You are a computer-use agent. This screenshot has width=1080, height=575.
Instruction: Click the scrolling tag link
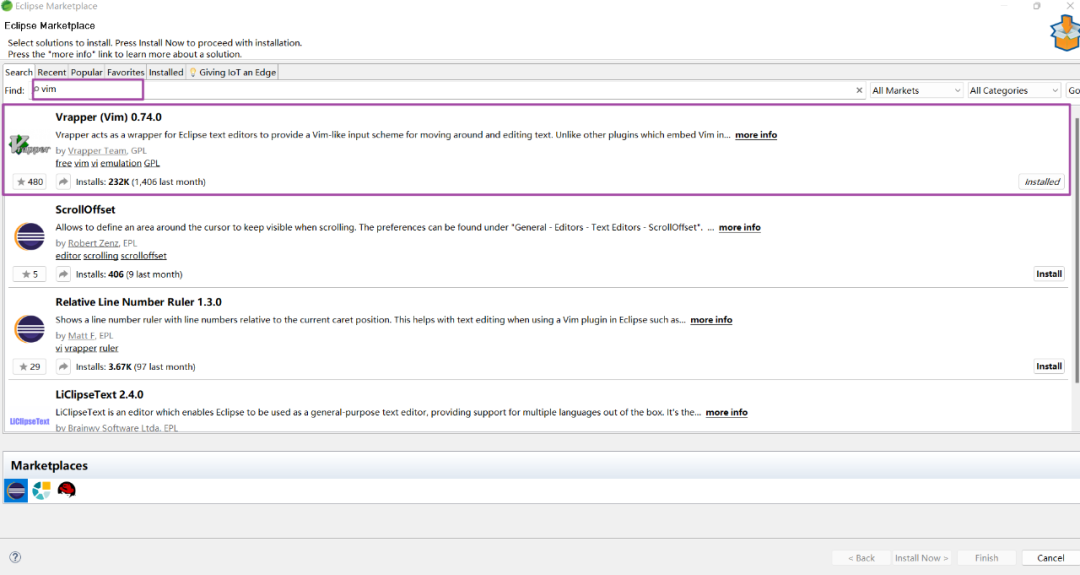[101, 255]
